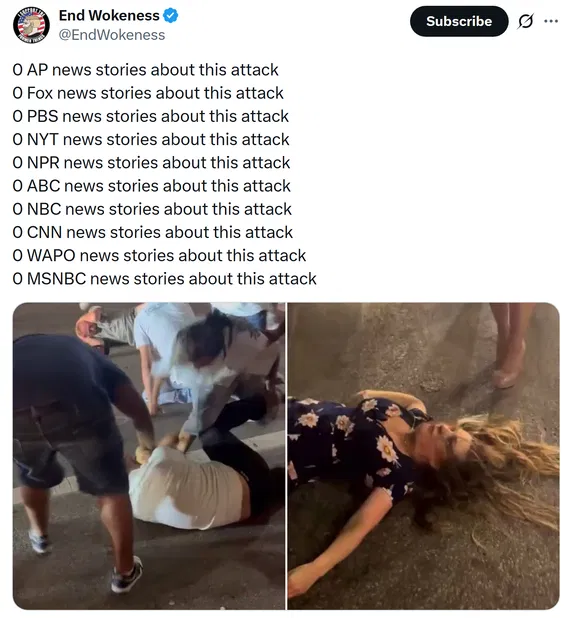Click the line mentioning PBS news stories
The height and width of the screenshot is (618, 568).
pos(151,117)
